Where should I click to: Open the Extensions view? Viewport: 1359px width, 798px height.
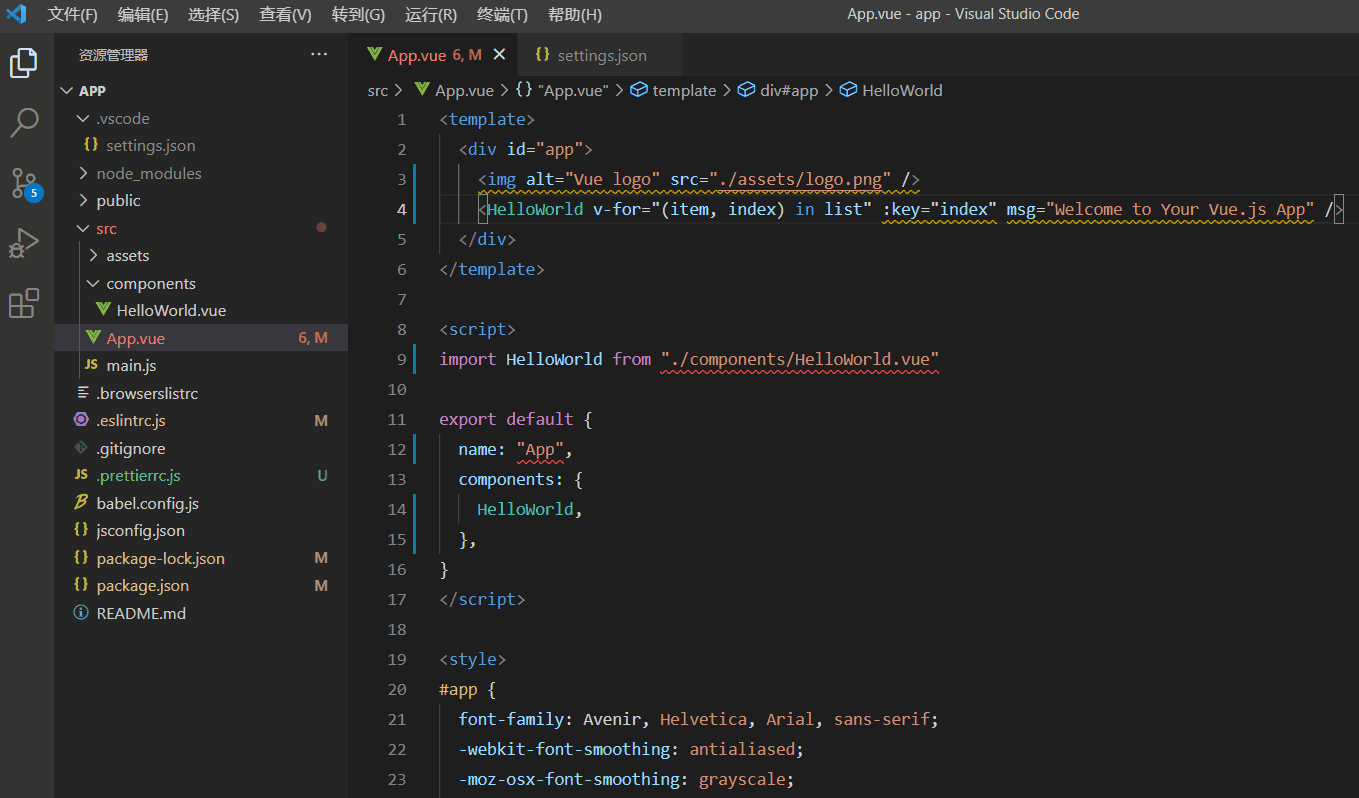click(24, 303)
